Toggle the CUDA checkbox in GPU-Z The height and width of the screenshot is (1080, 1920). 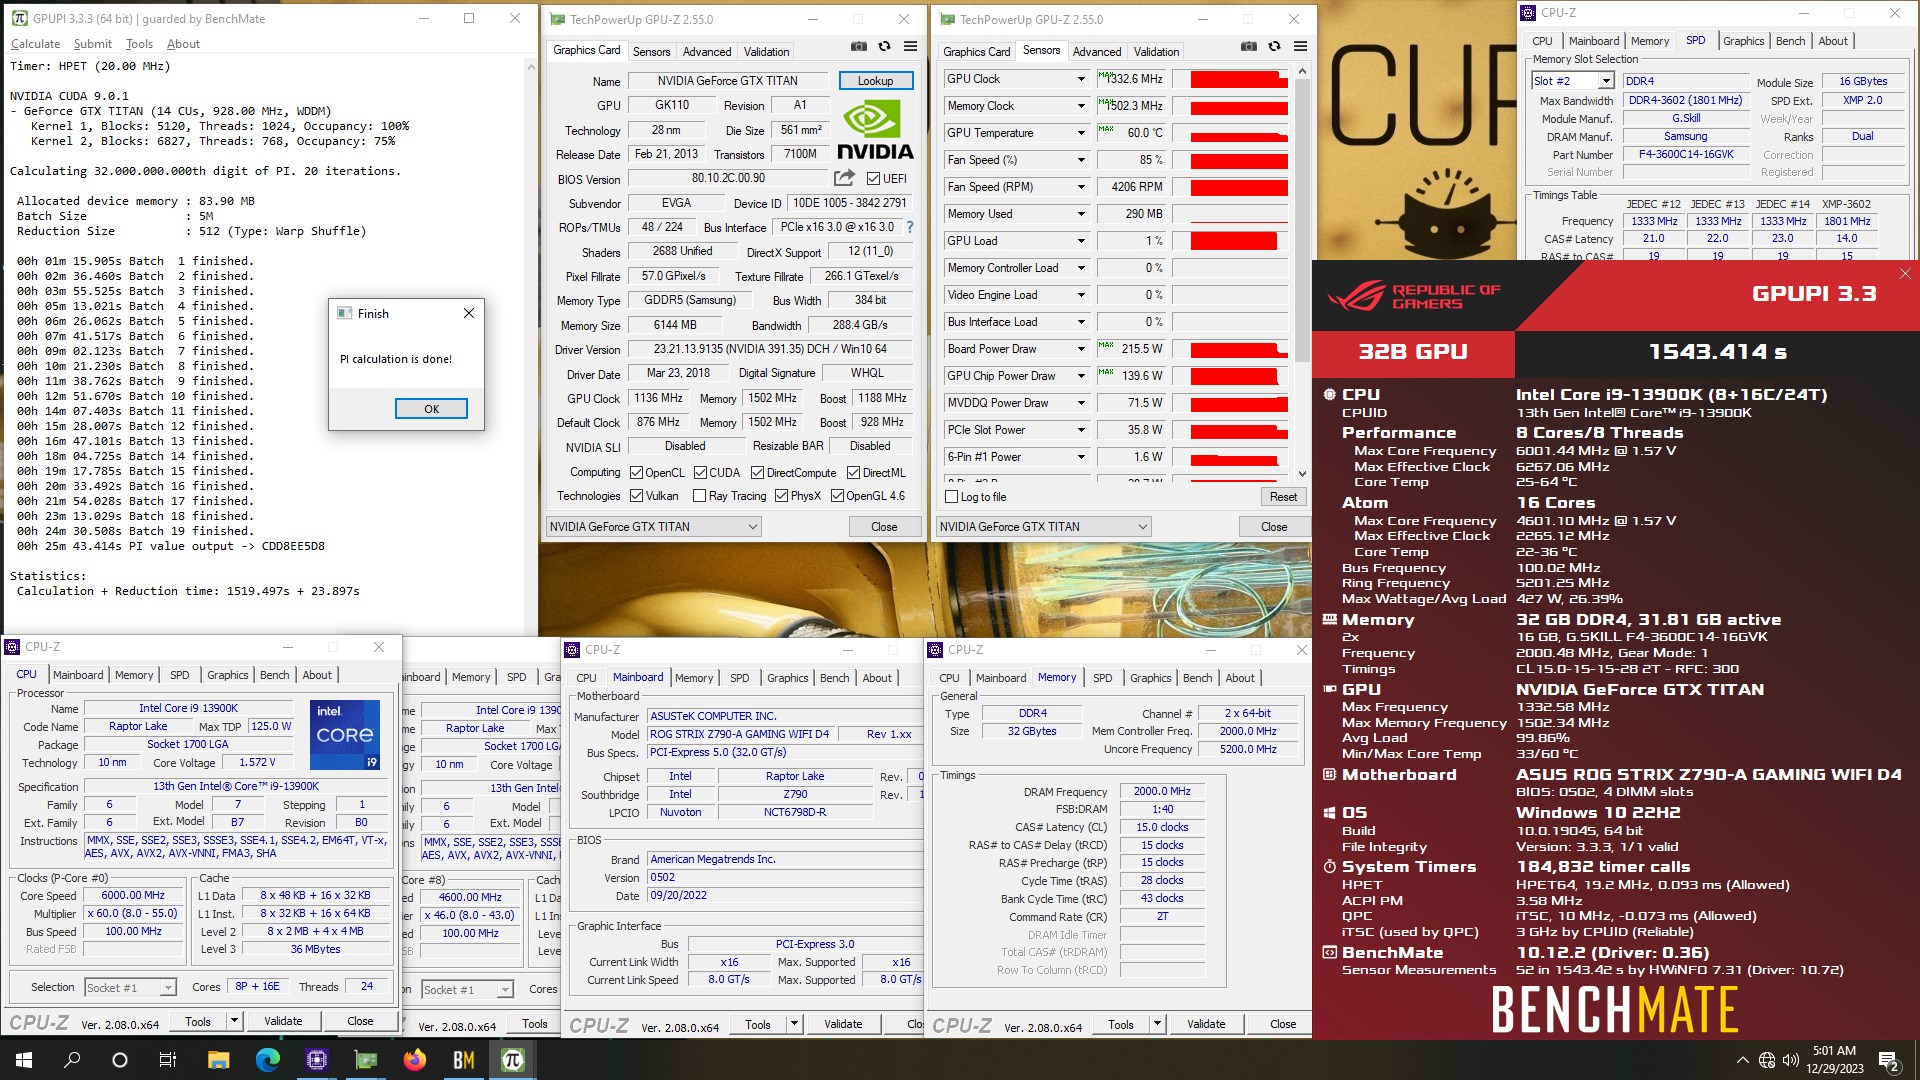[700, 473]
